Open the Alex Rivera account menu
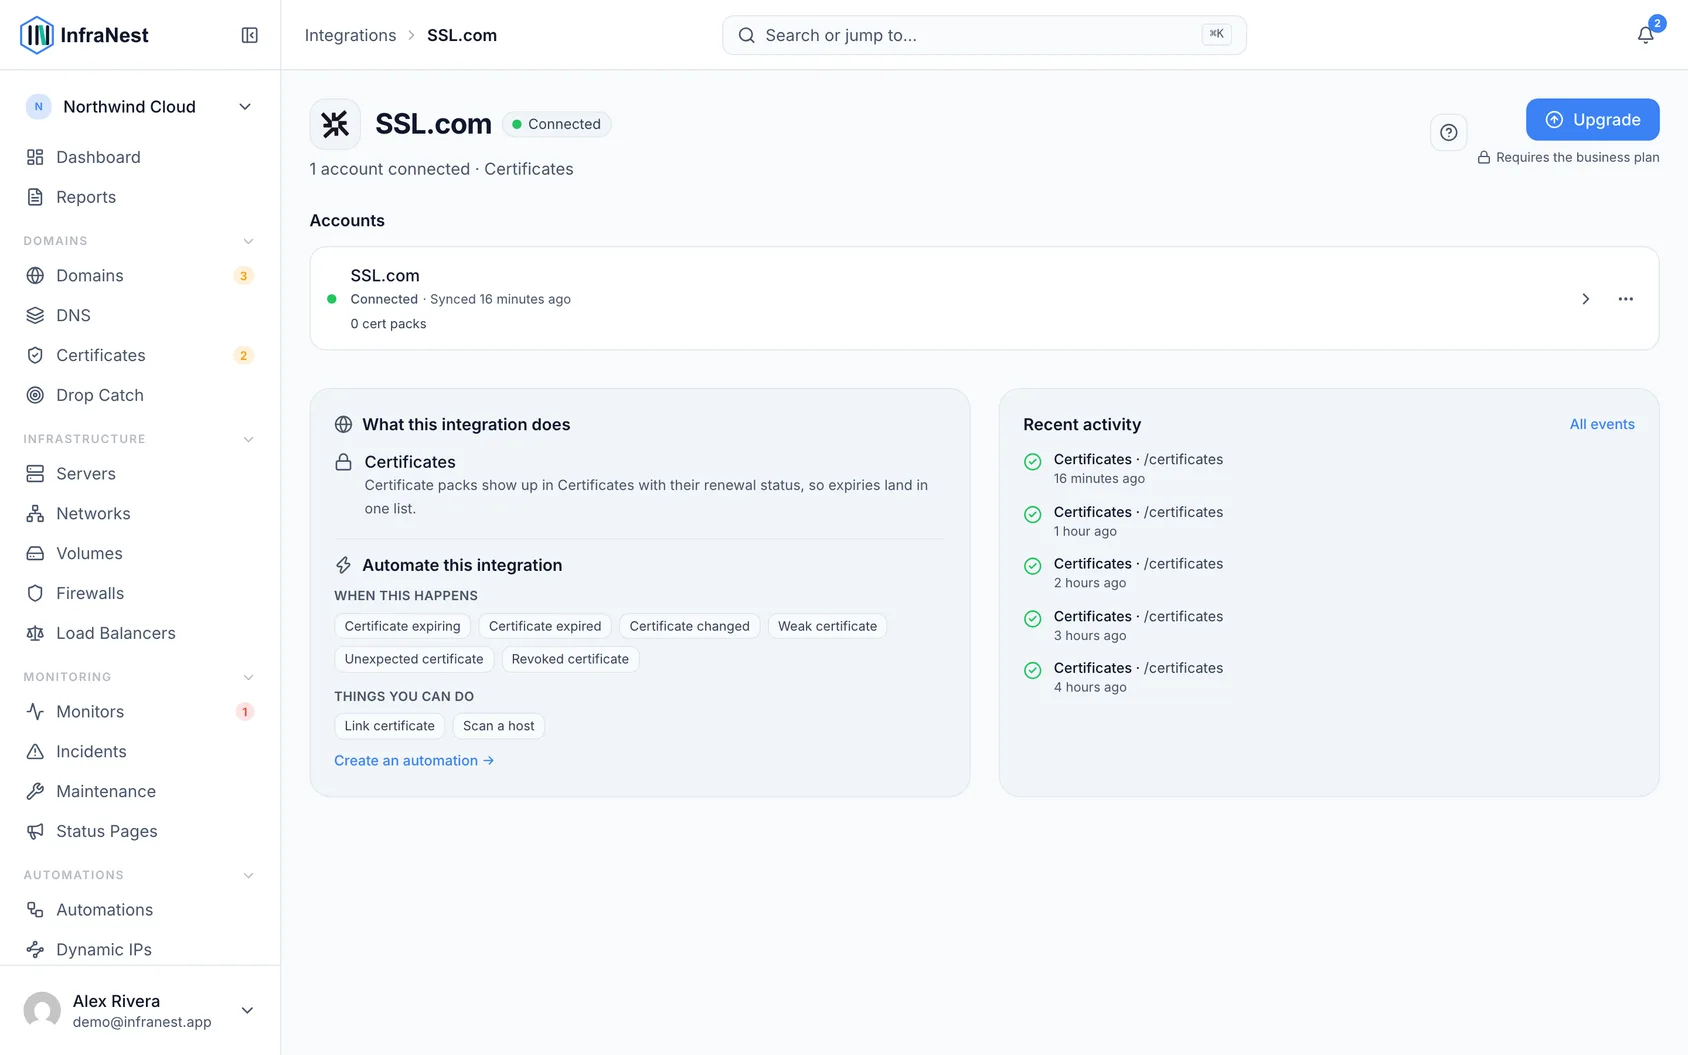Screen dimensions: 1688x1055 (x=140, y=1010)
